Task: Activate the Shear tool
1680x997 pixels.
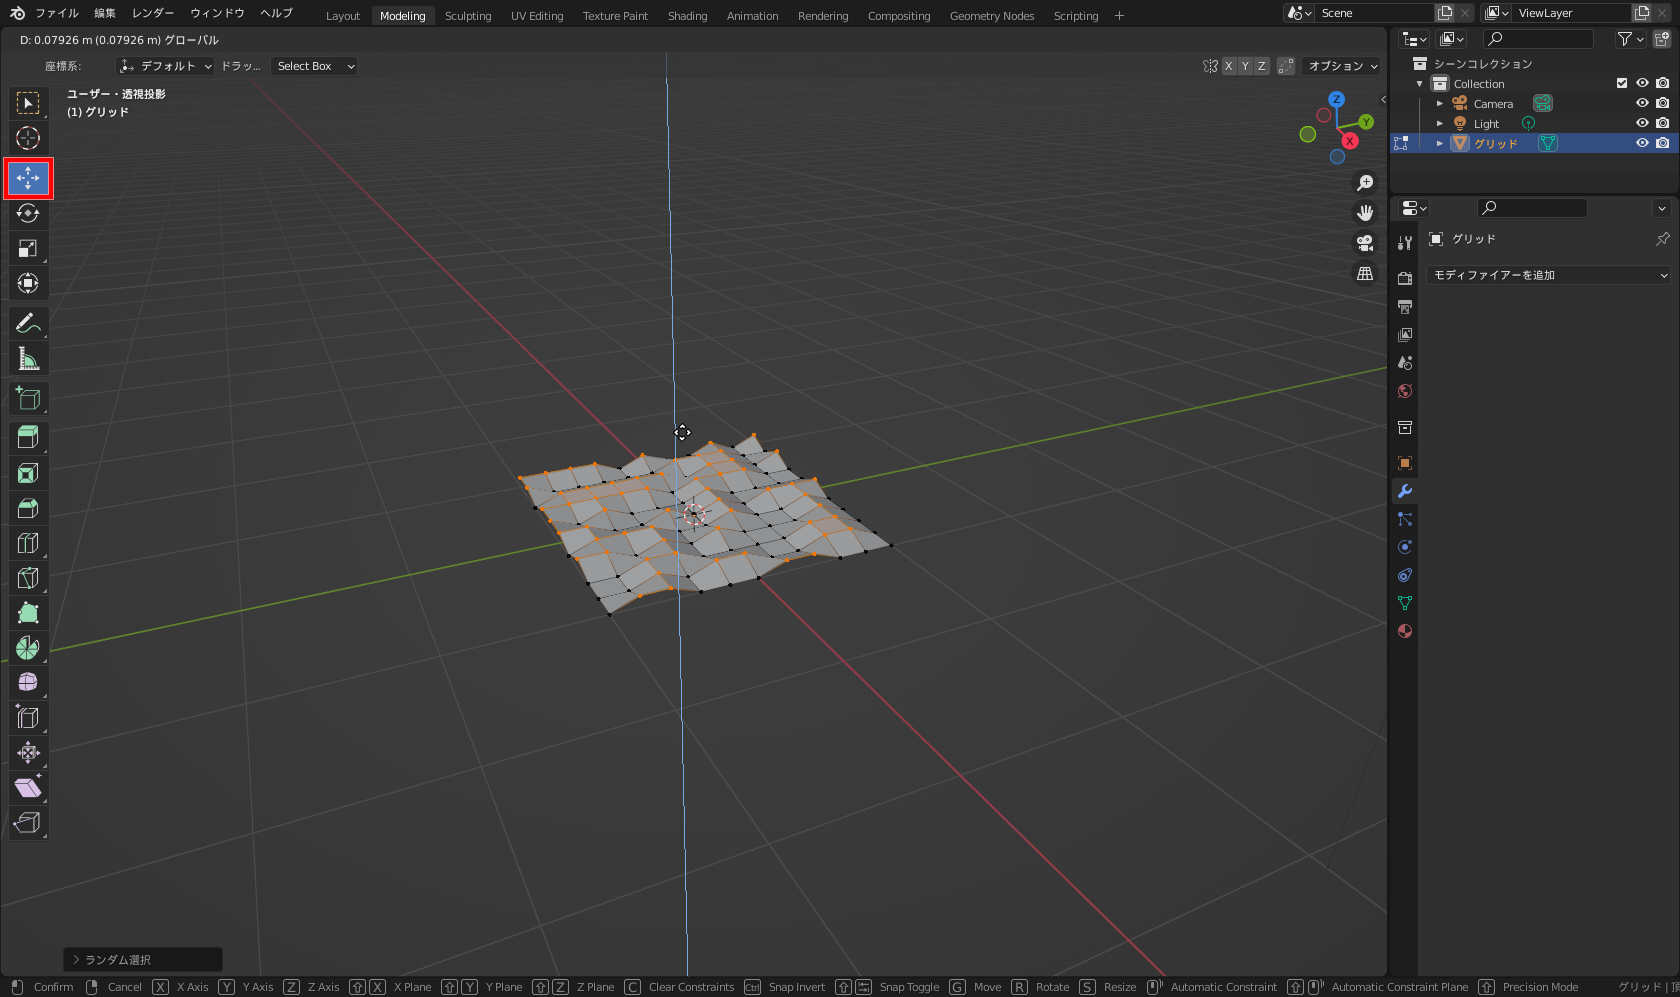Action: [x=28, y=787]
